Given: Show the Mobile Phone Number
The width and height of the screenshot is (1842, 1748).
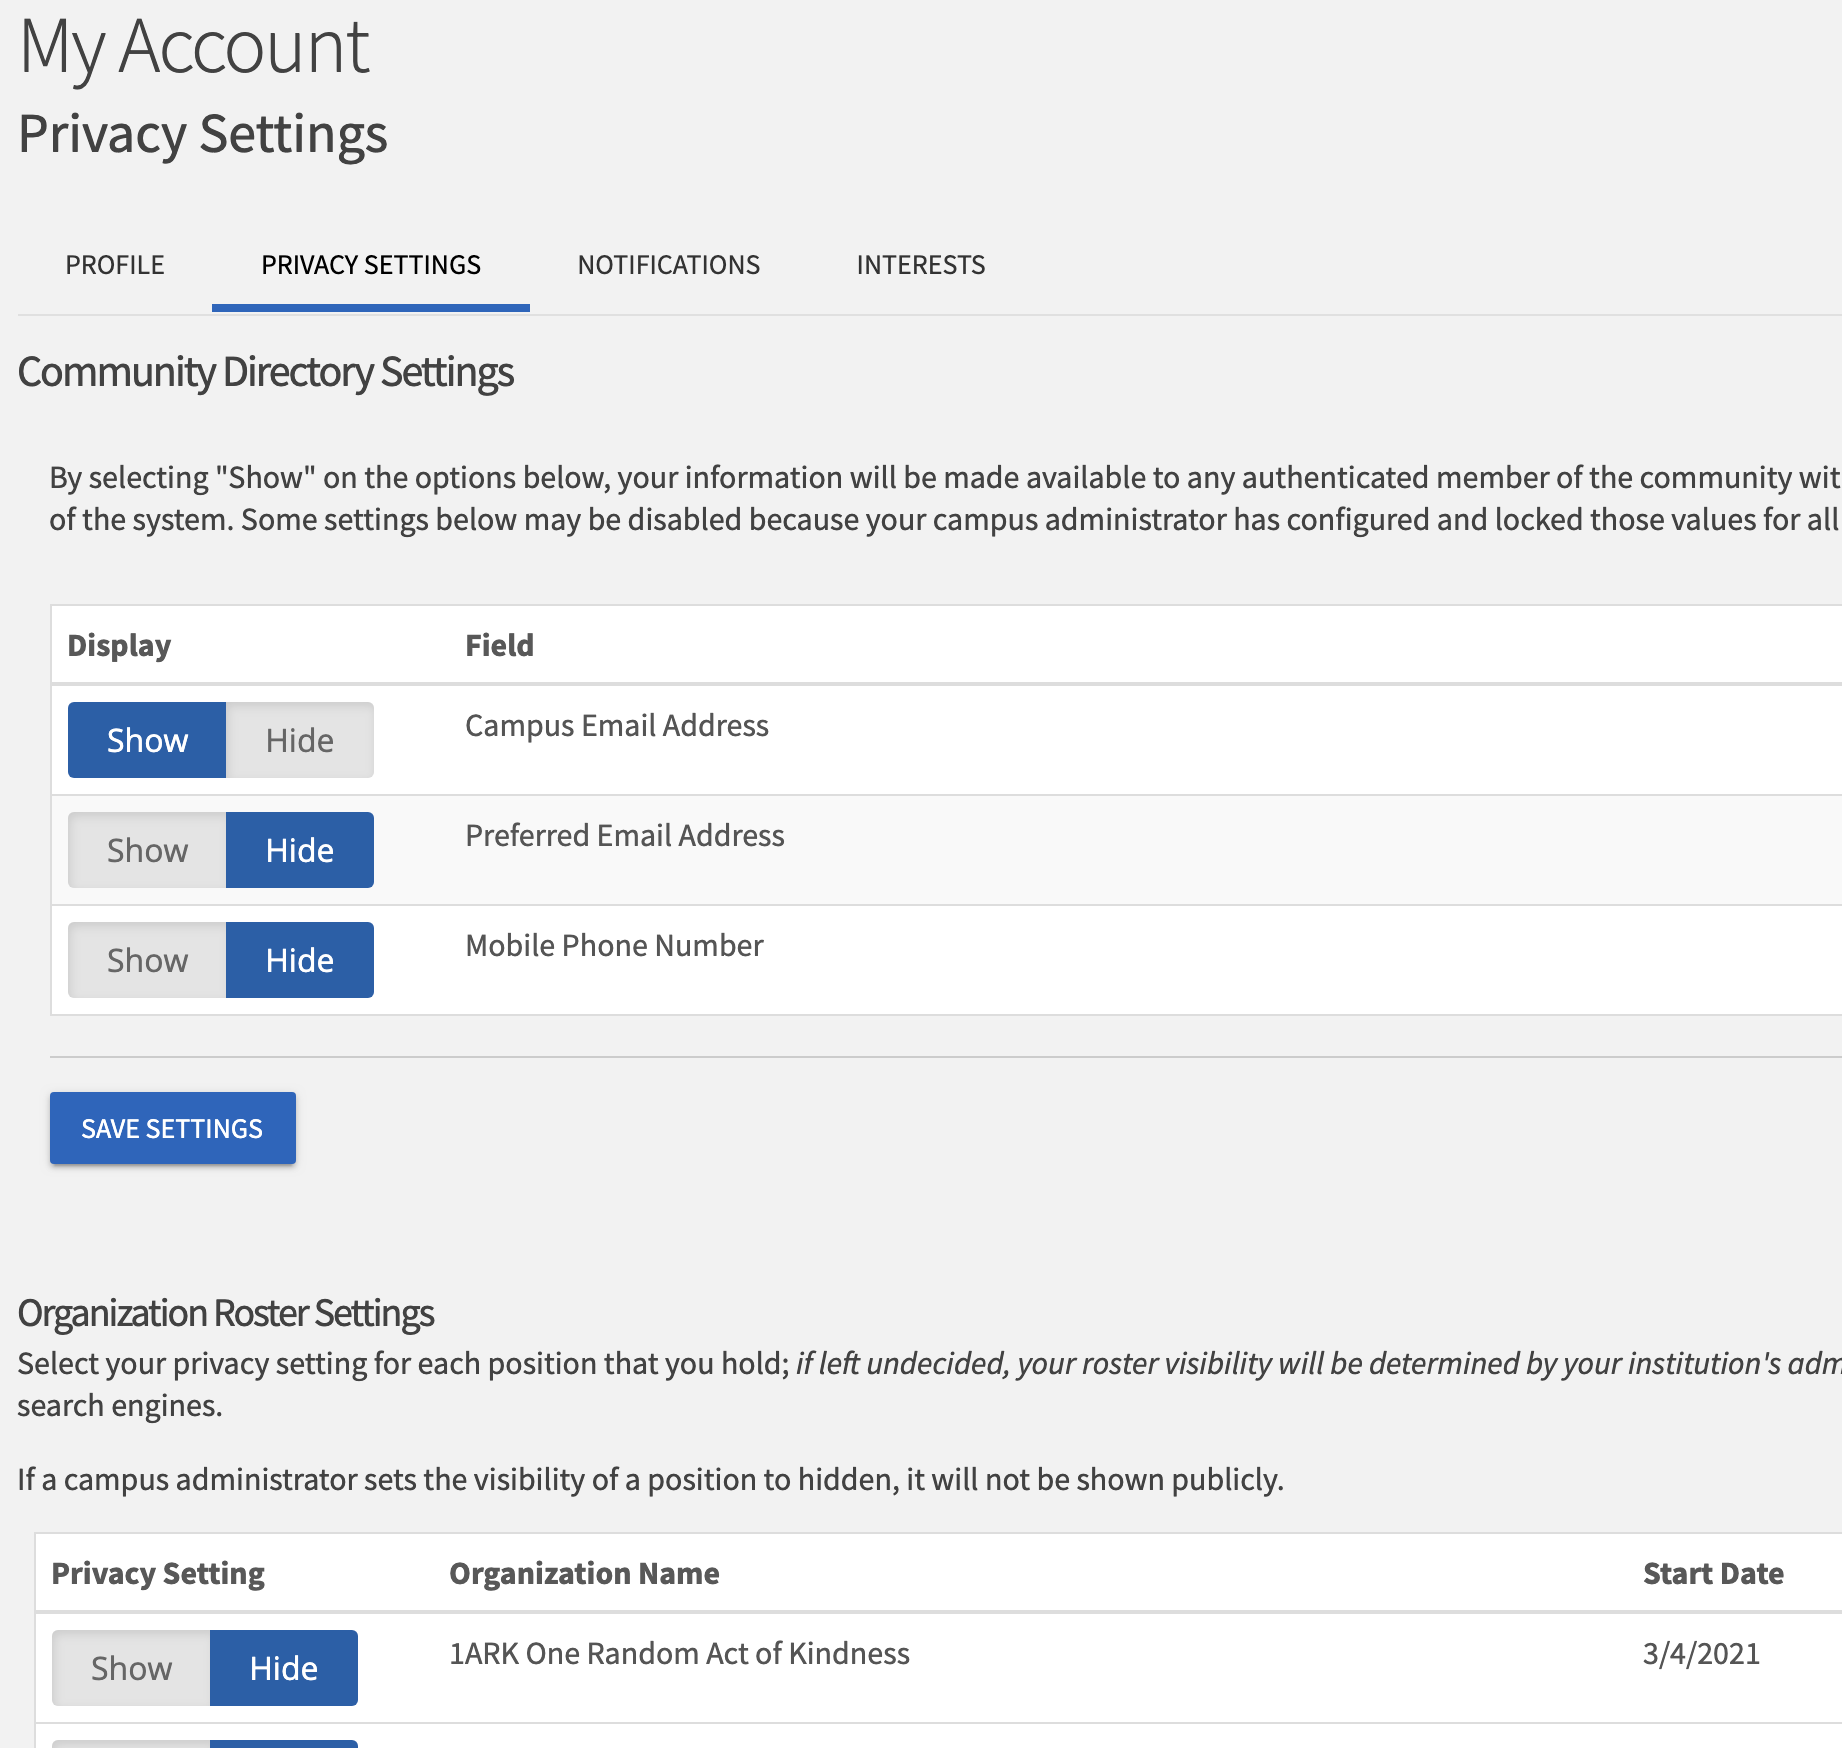Looking at the screenshot, I should [147, 960].
